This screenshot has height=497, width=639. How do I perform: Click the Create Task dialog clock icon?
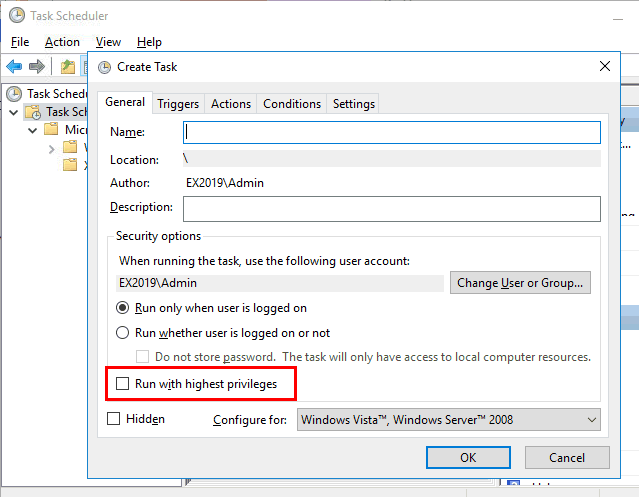[105, 67]
